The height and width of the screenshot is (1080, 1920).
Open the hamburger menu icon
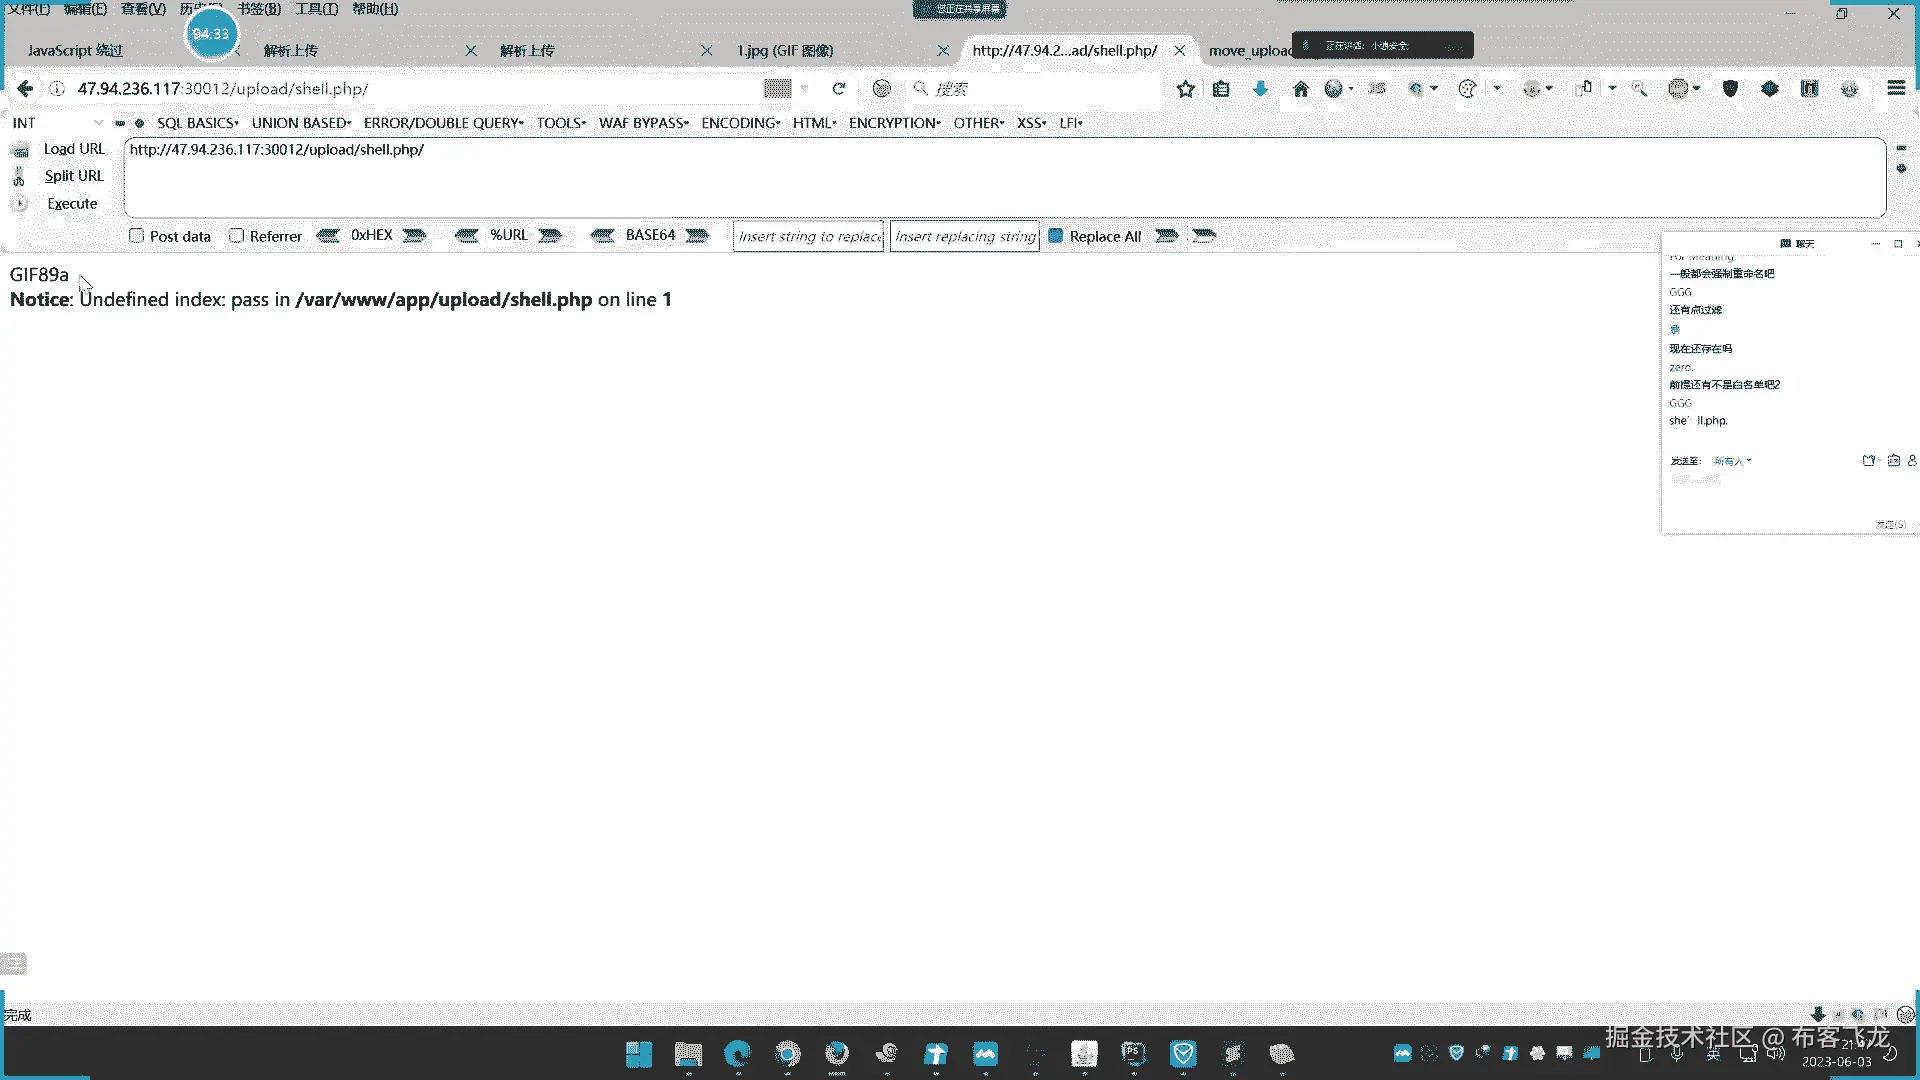pyautogui.click(x=1896, y=88)
